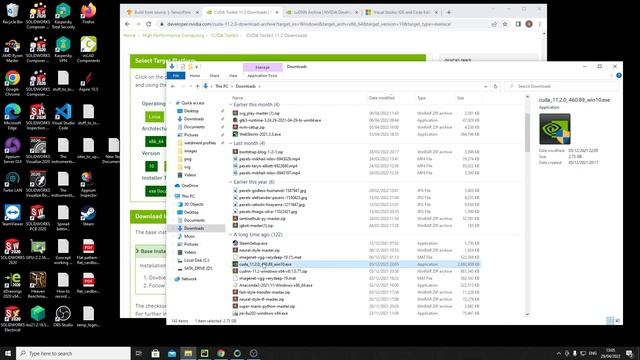Open Explorer help question mark icon

[619, 76]
